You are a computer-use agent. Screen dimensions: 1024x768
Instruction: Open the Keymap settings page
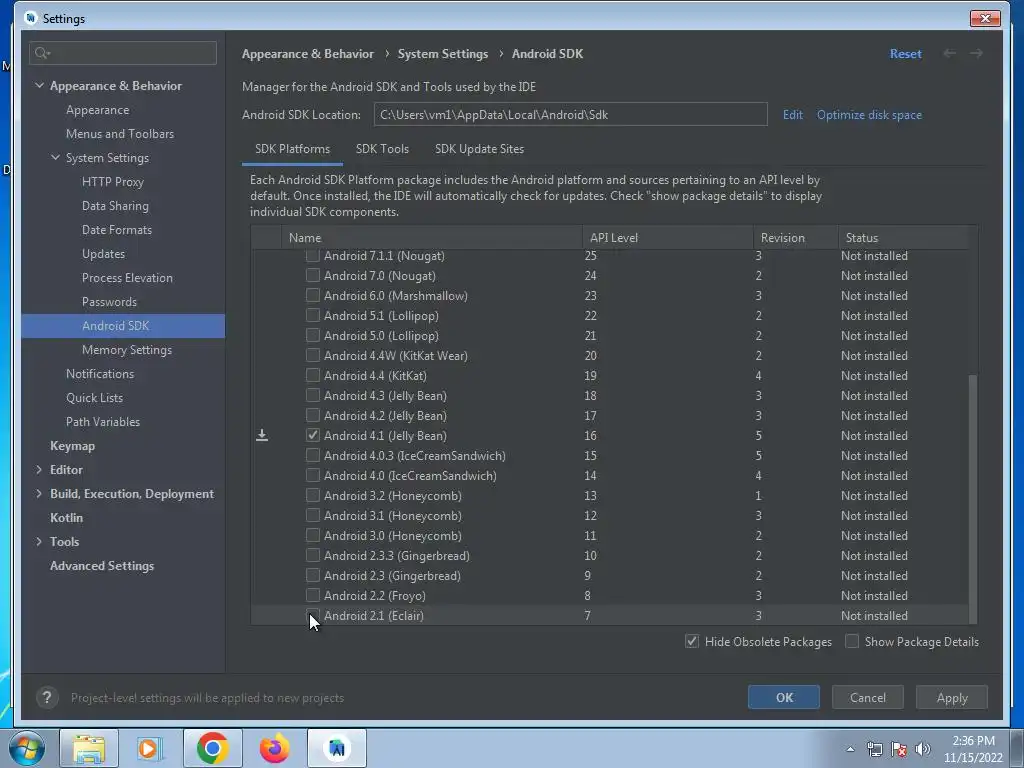[72, 445]
